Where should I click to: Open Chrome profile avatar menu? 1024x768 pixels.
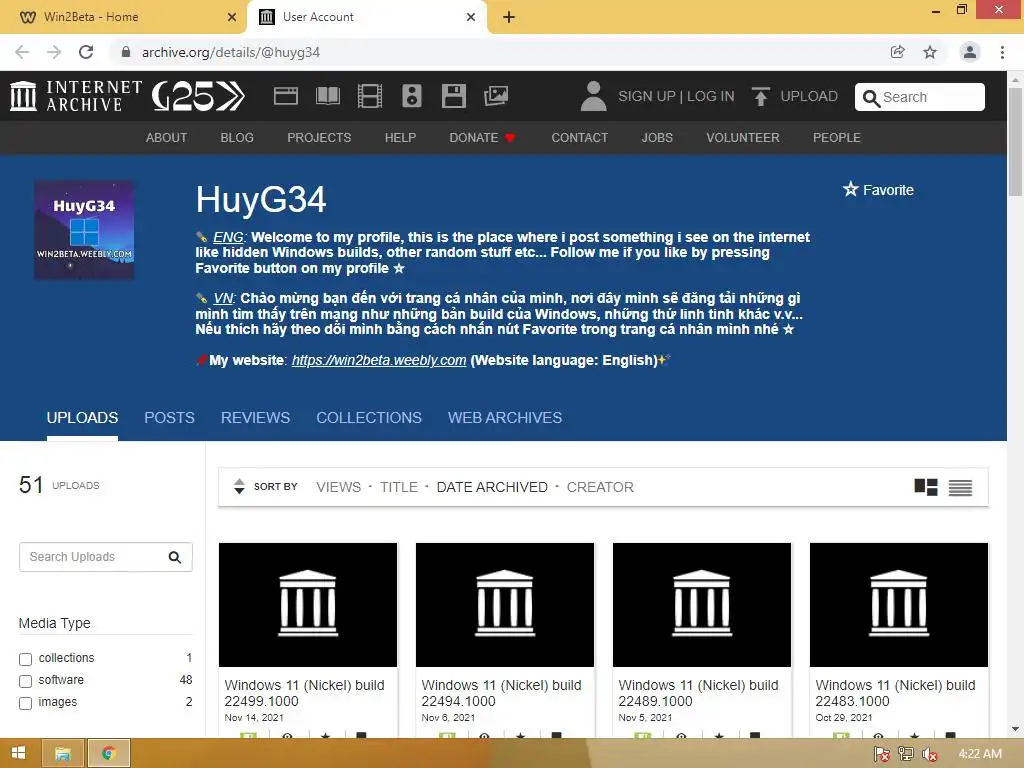[x=970, y=52]
